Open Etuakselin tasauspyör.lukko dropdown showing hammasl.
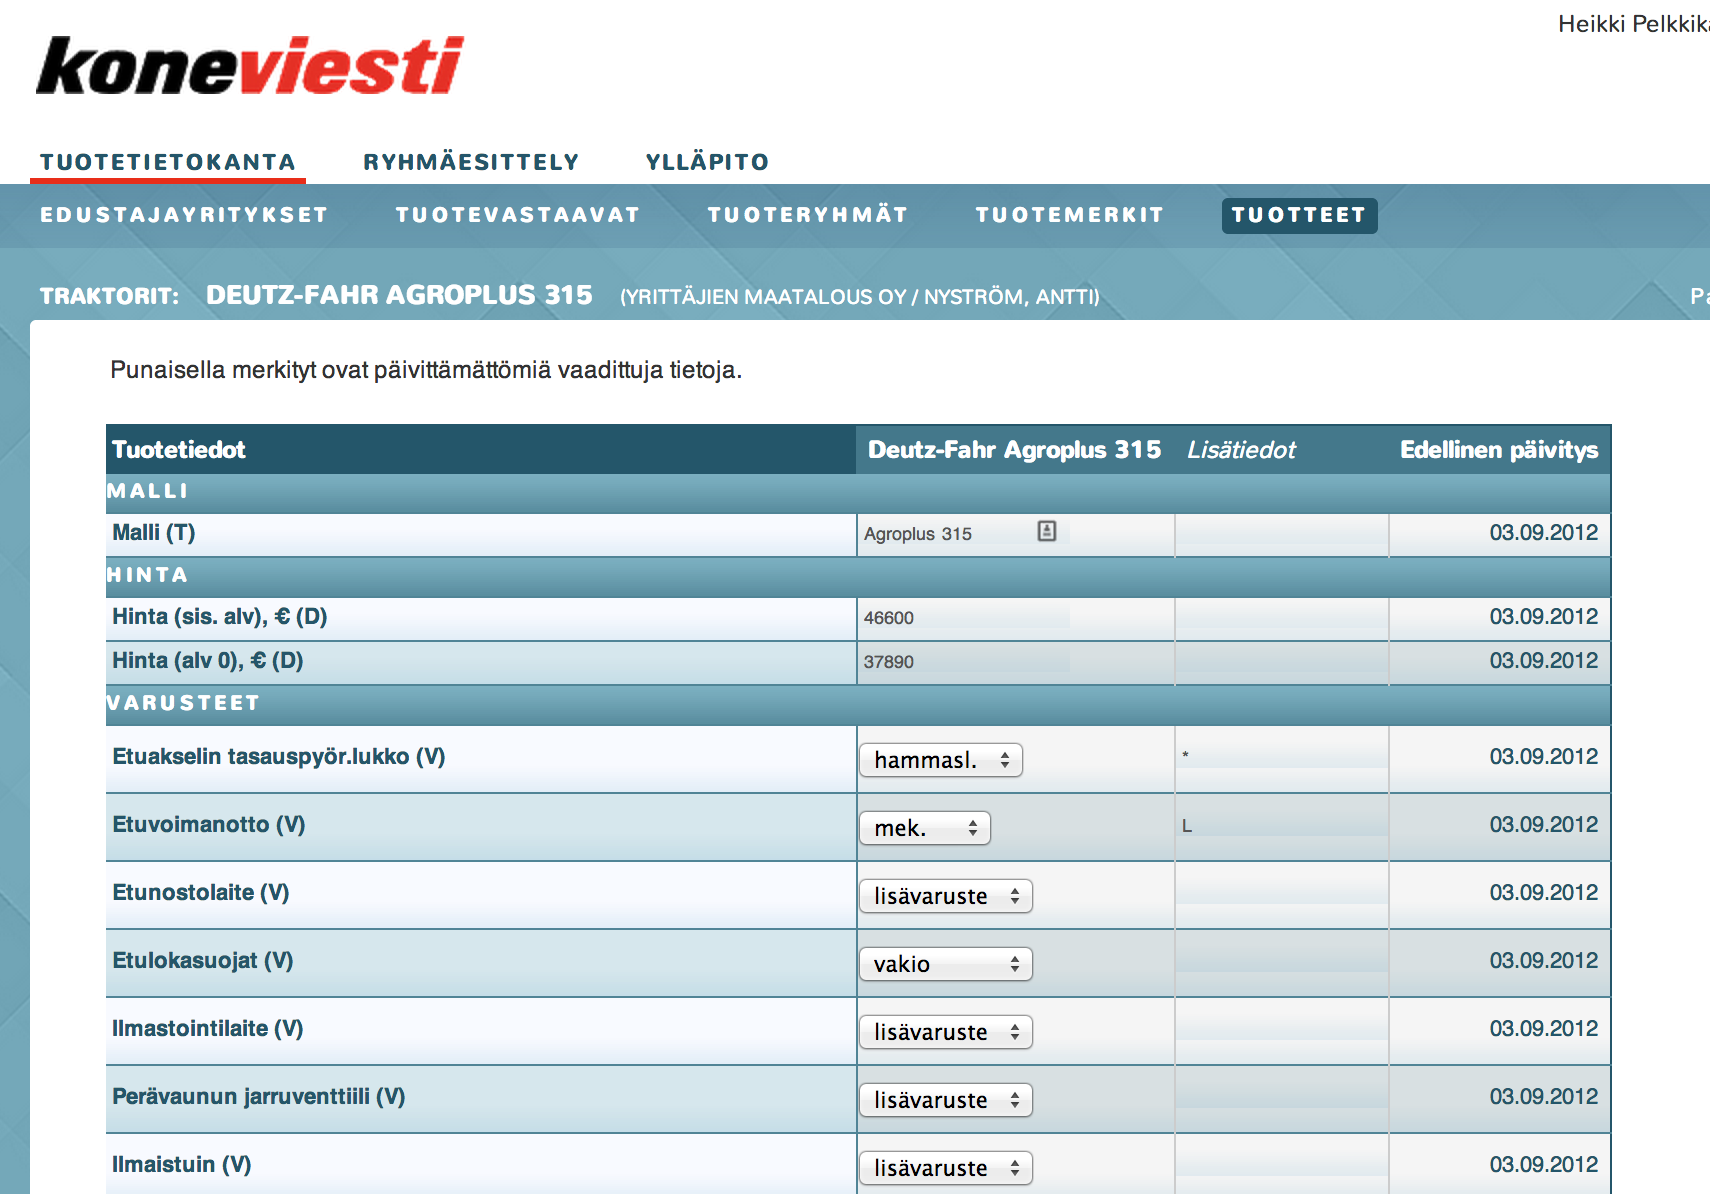1710x1194 pixels. (941, 760)
